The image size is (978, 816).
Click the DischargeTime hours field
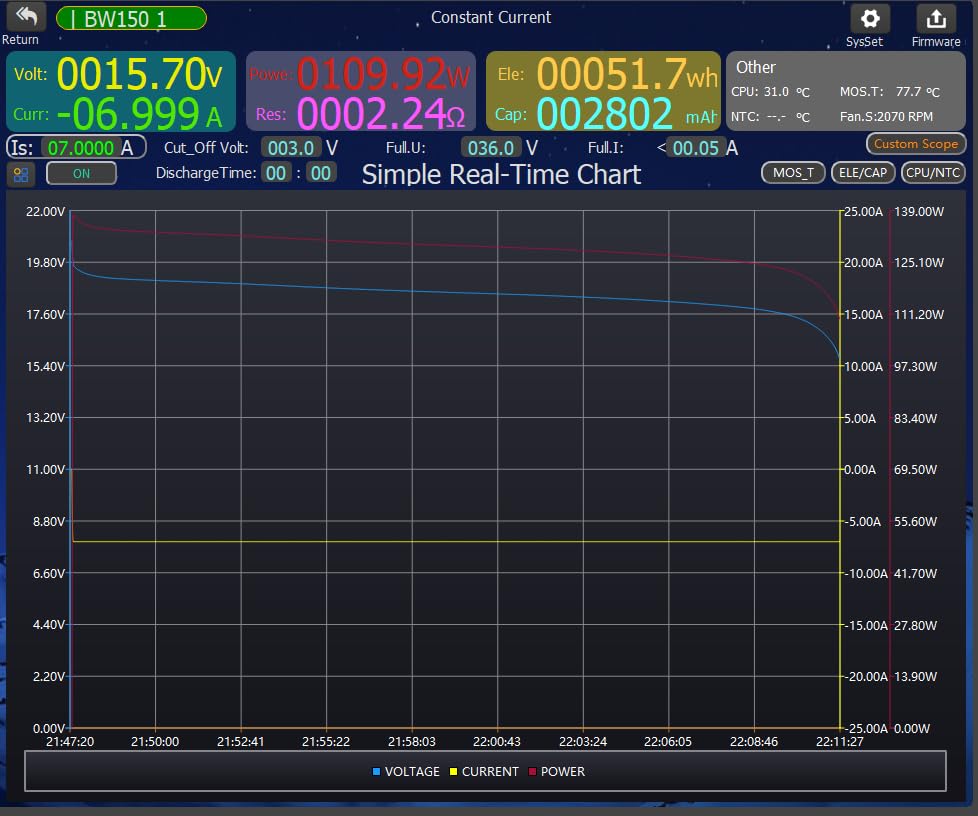tap(276, 173)
